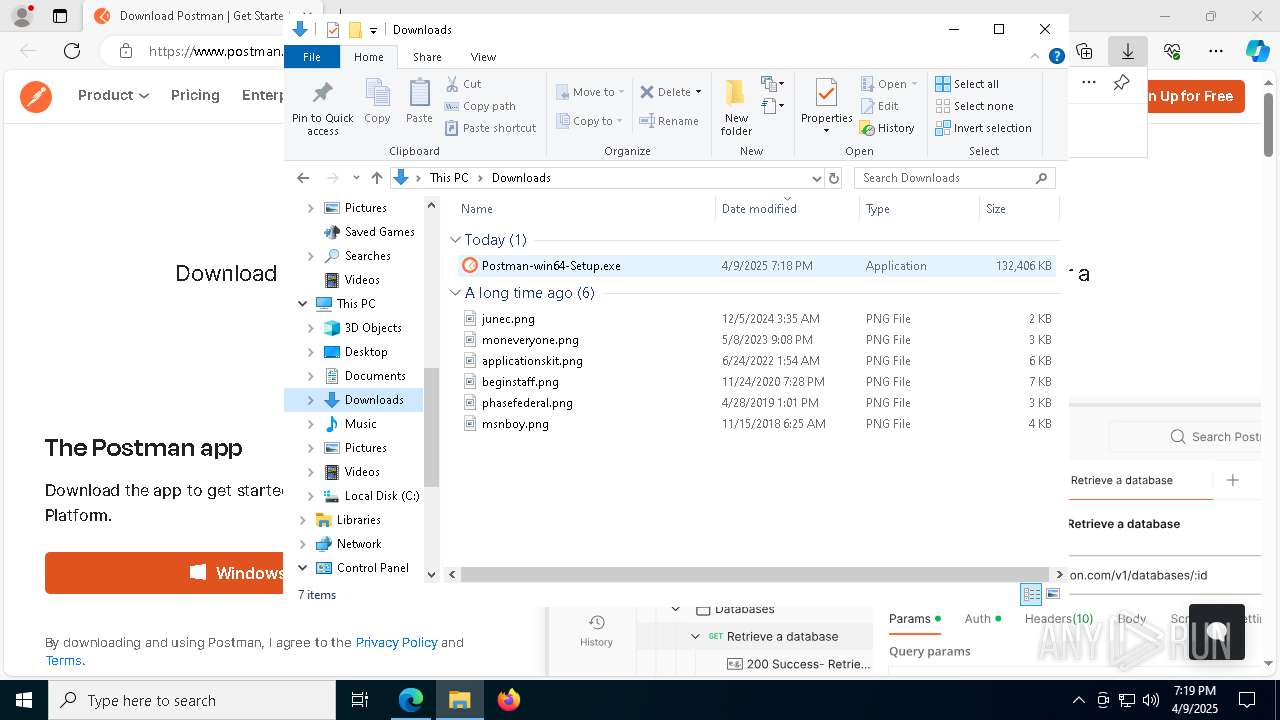Click Copy path command
Screen dimensions: 1280x720
480,106
